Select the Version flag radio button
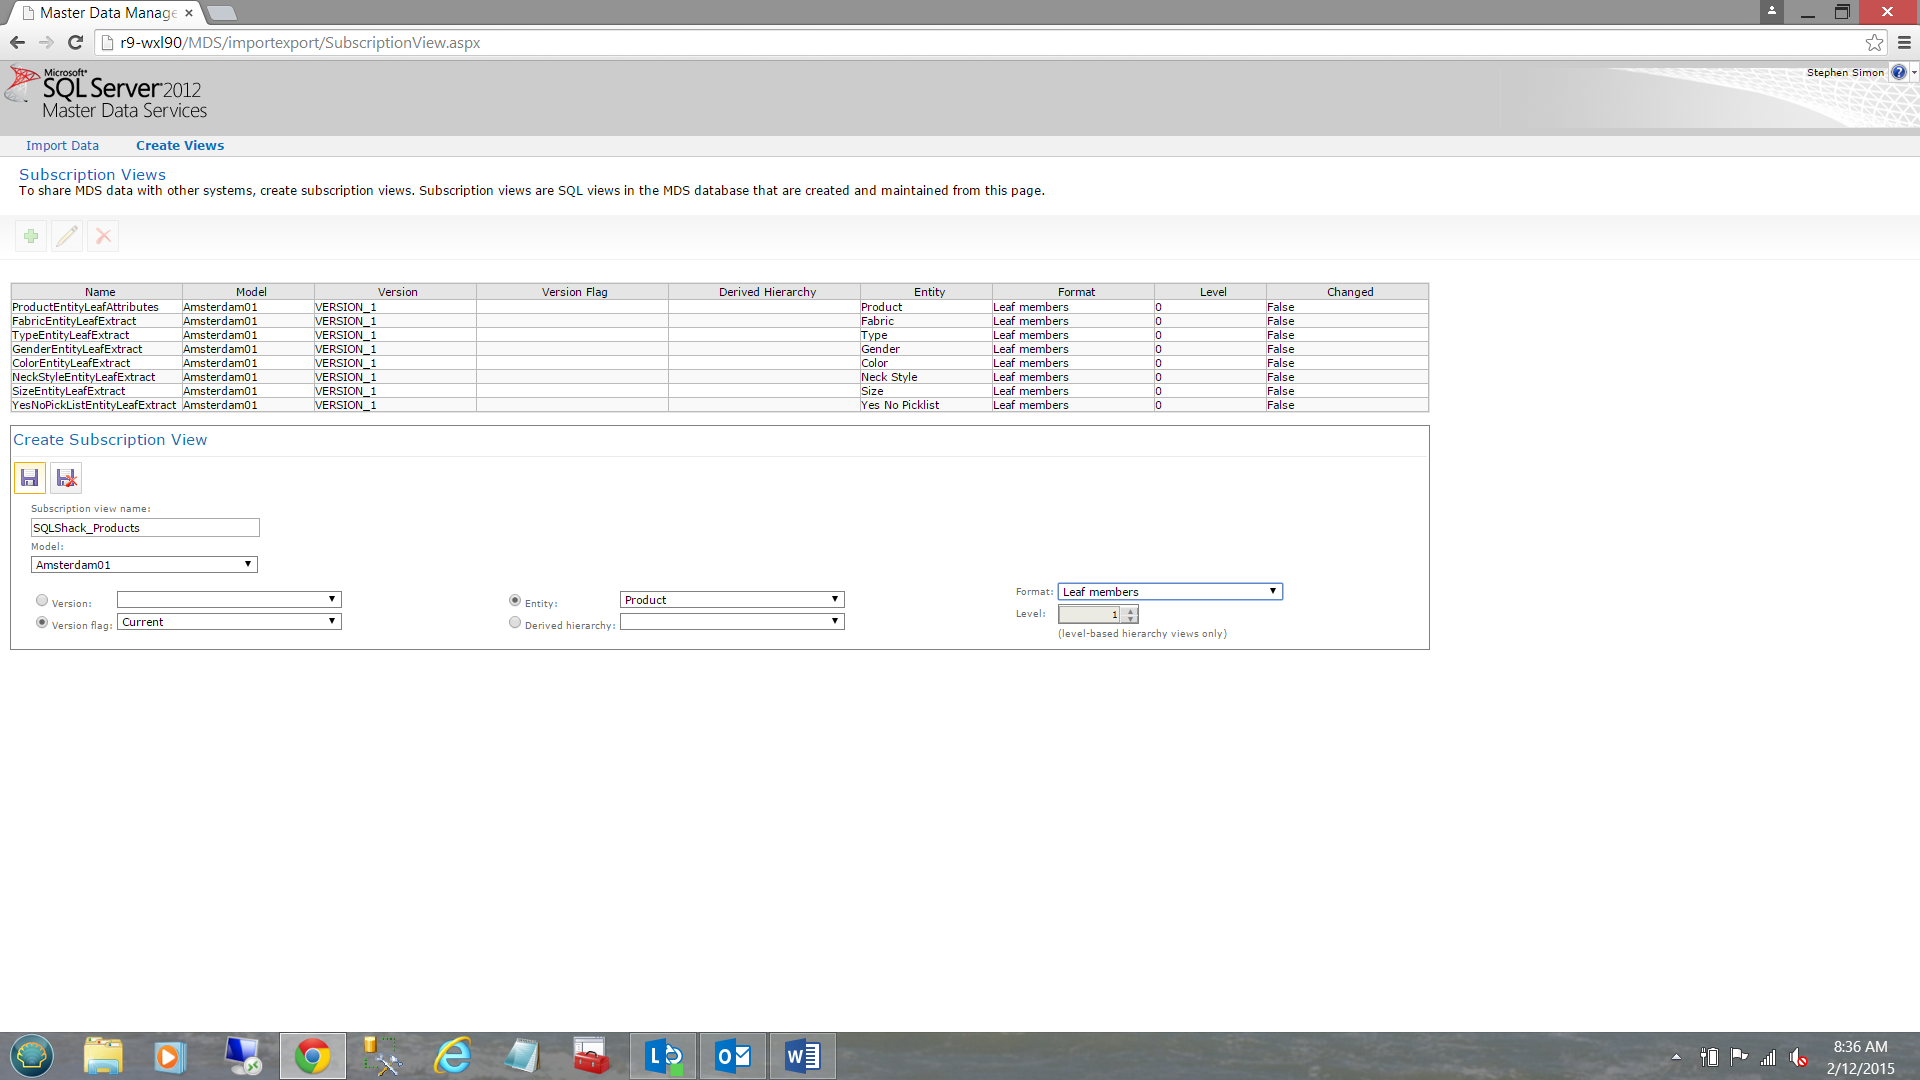Screen dimensions: 1920x1080 (x=42, y=622)
